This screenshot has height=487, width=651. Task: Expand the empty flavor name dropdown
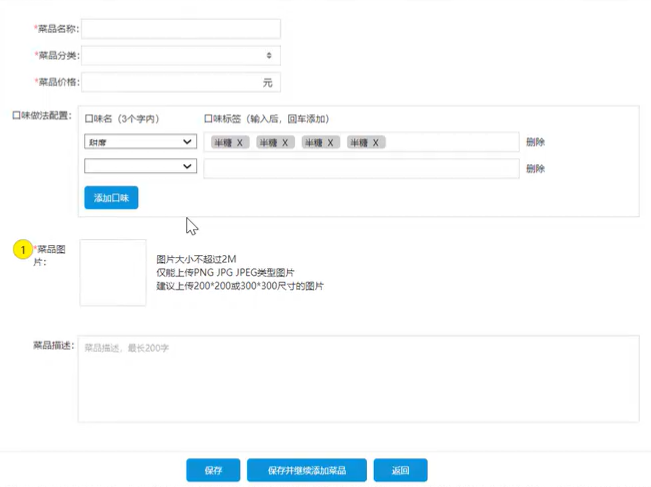[x=140, y=166]
